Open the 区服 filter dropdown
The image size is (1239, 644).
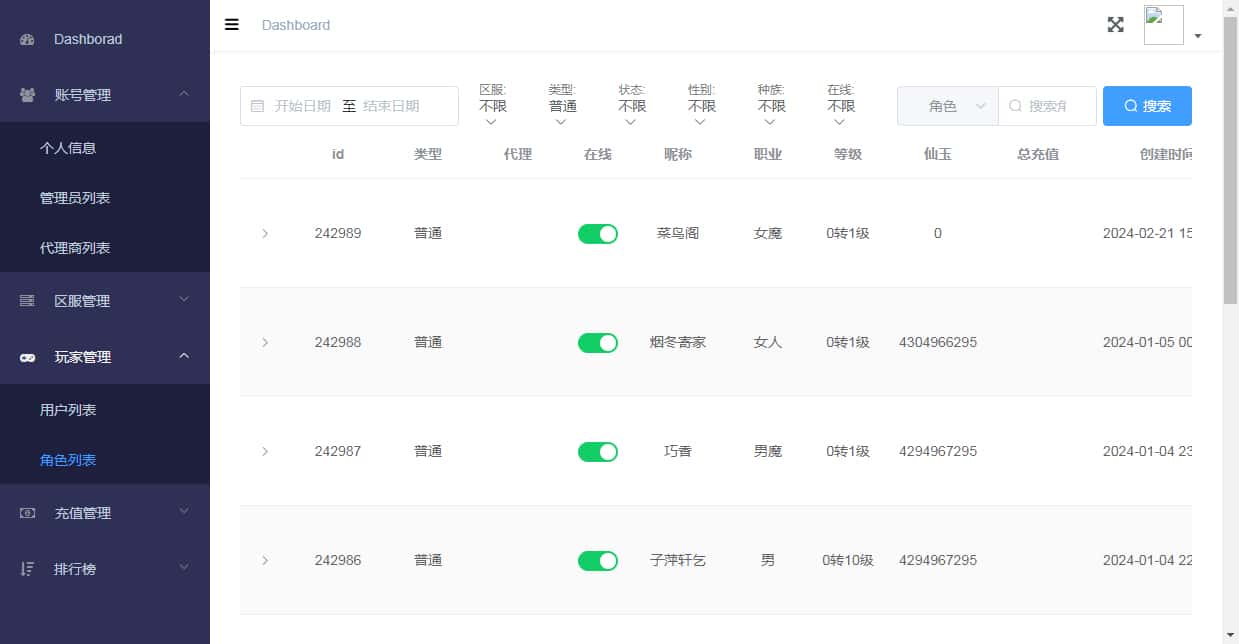click(x=491, y=107)
